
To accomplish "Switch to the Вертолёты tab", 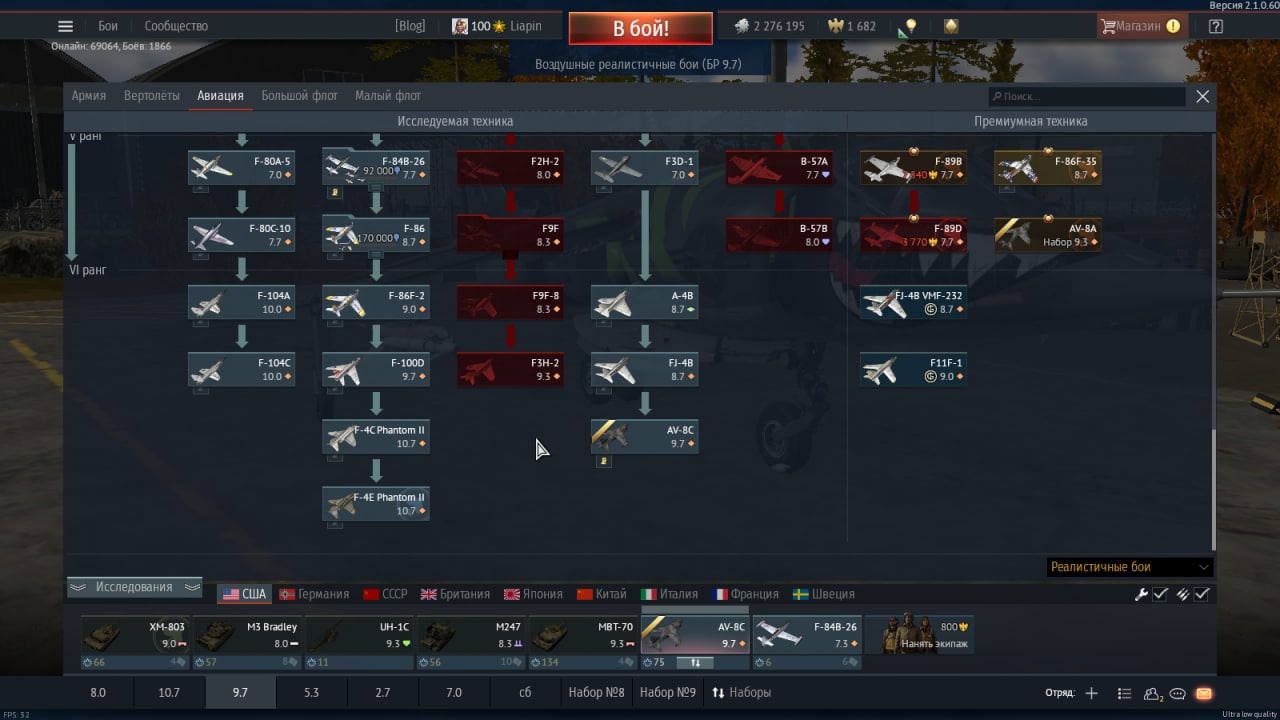I will [x=152, y=96].
